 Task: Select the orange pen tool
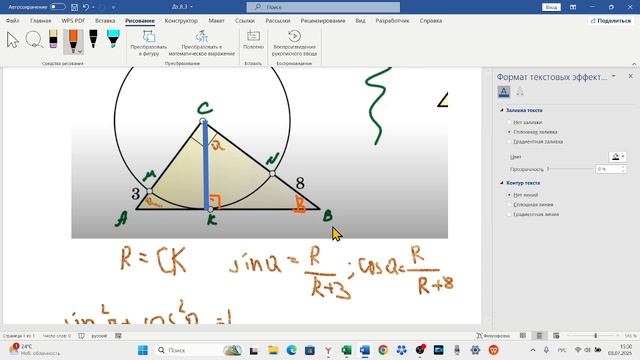pyautogui.click(x=73, y=41)
